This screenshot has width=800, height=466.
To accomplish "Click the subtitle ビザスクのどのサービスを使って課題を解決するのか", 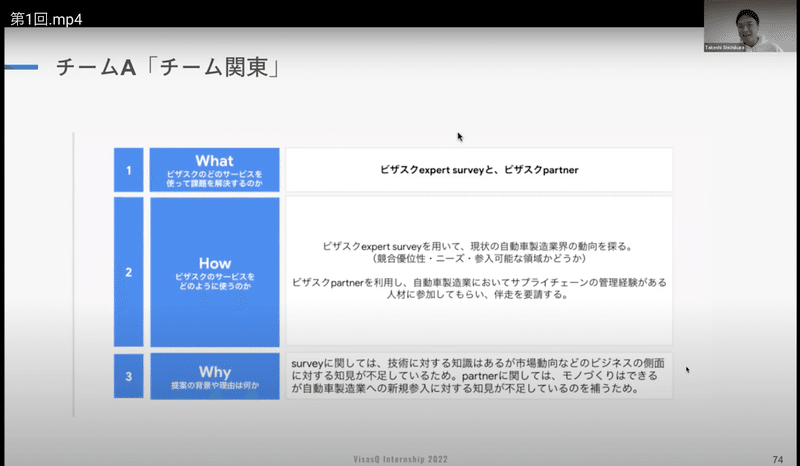I will [214, 179].
